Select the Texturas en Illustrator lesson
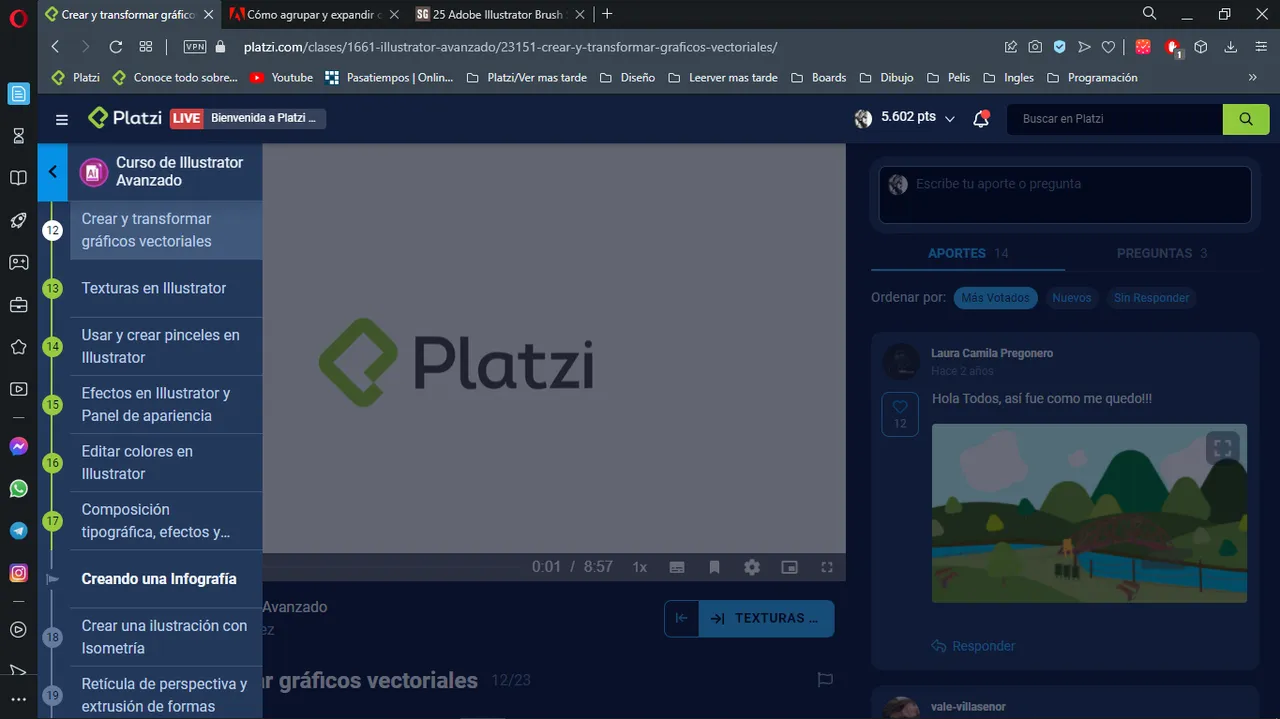The width and height of the screenshot is (1280, 719). pos(166,288)
